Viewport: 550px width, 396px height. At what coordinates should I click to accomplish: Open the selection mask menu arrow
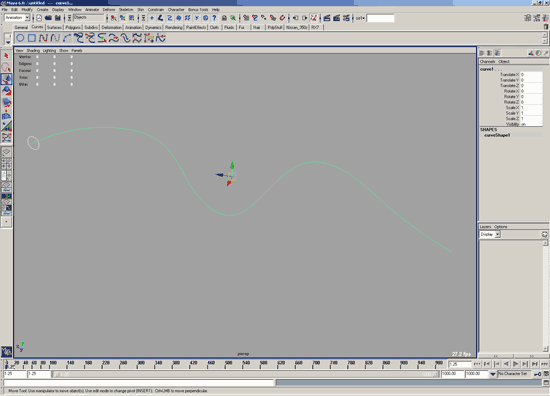coord(69,18)
